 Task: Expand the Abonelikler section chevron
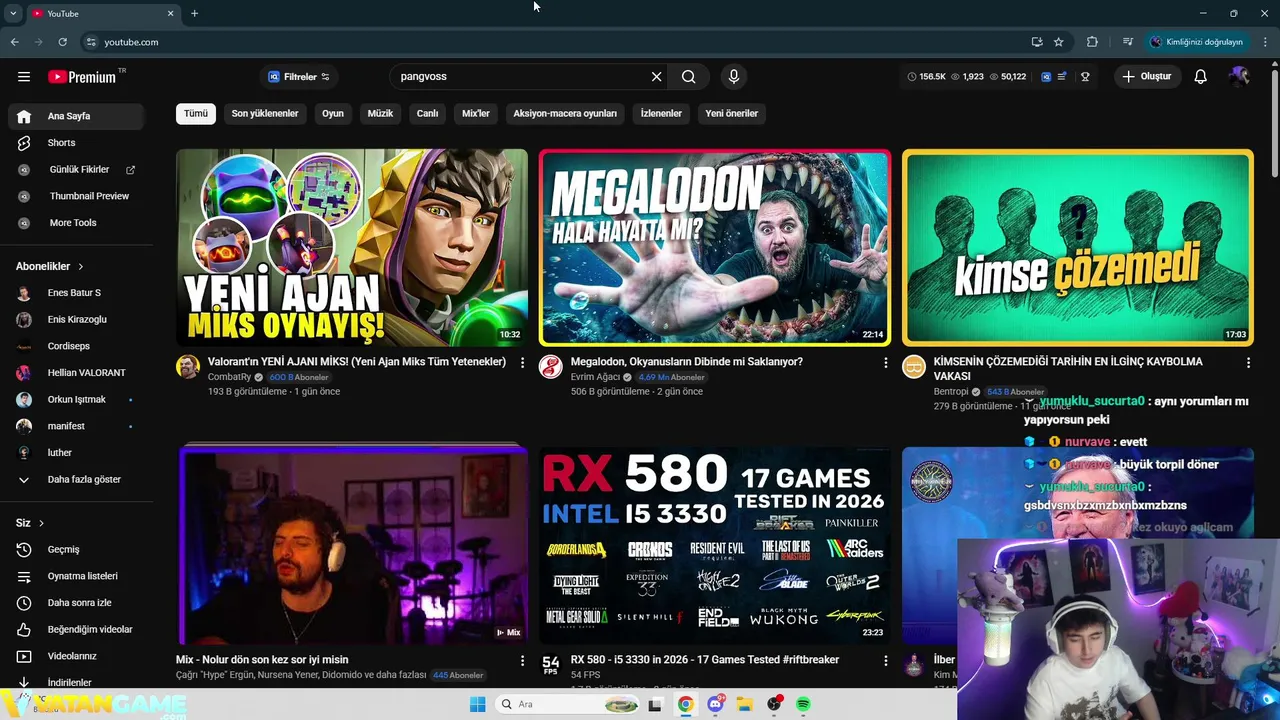81,267
